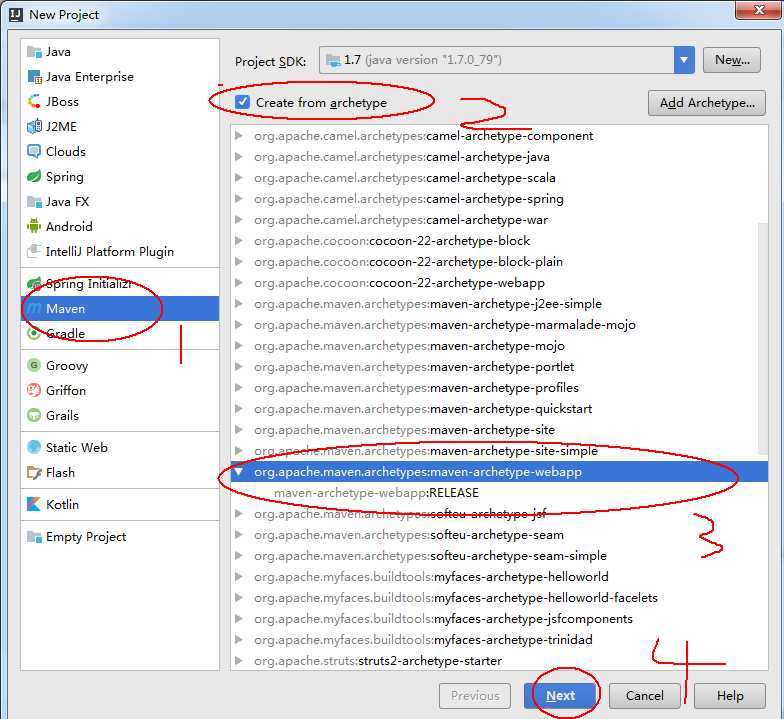Select cocoon-22-archetype-webapp row
Screen dimensions: 784x719
coord(499,282)
